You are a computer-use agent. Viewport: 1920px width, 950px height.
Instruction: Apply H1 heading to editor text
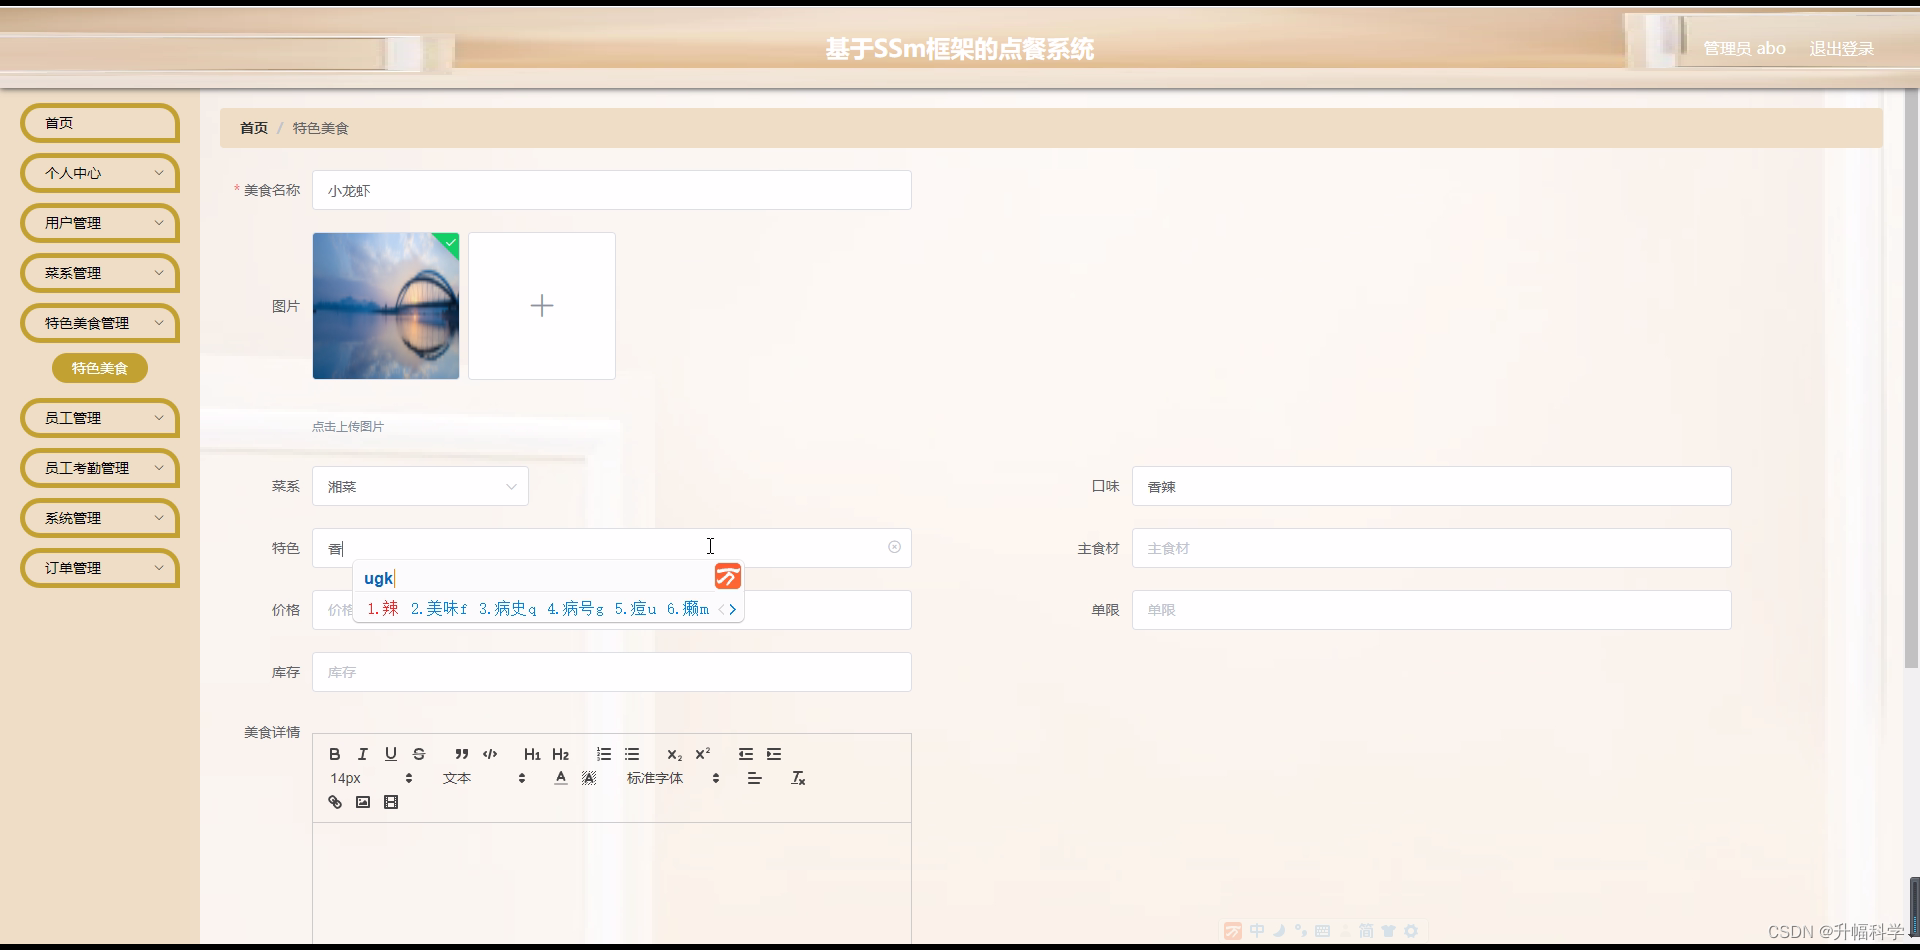pos(532,754)
